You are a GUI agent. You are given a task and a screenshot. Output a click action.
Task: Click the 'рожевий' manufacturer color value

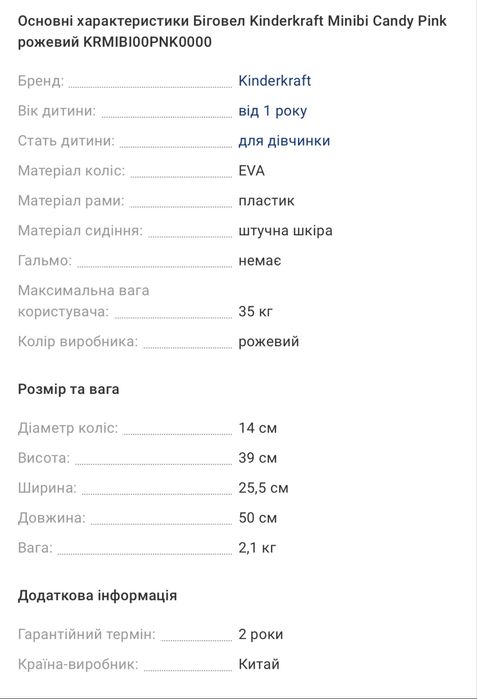pos(269,341)
